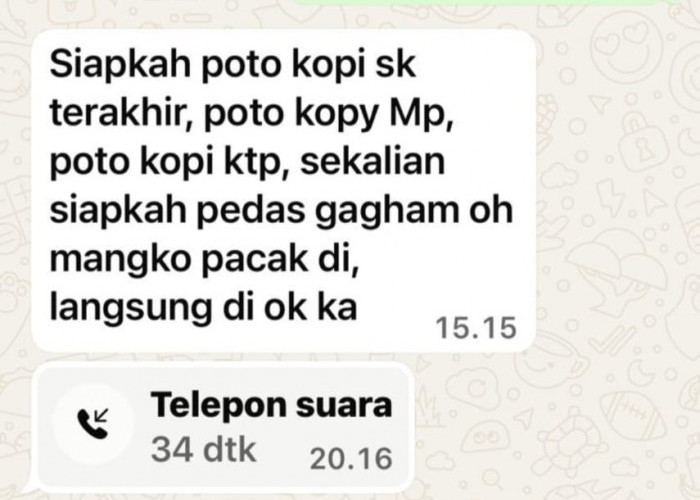The width and height of the screenshot is (700, 500).
Task: Tap the line 'terakhir, poto kopy Mp,'
Action: pos(251,112)
